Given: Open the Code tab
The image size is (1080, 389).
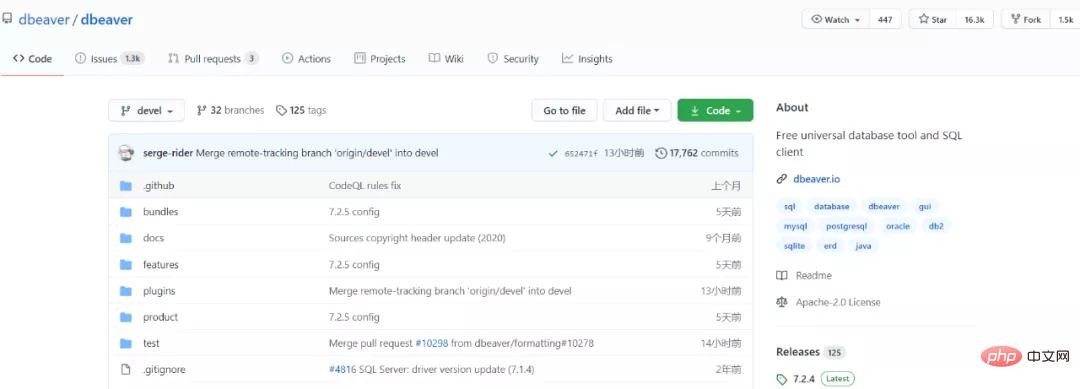Looking at the screenshot, I should pos(32,59).
